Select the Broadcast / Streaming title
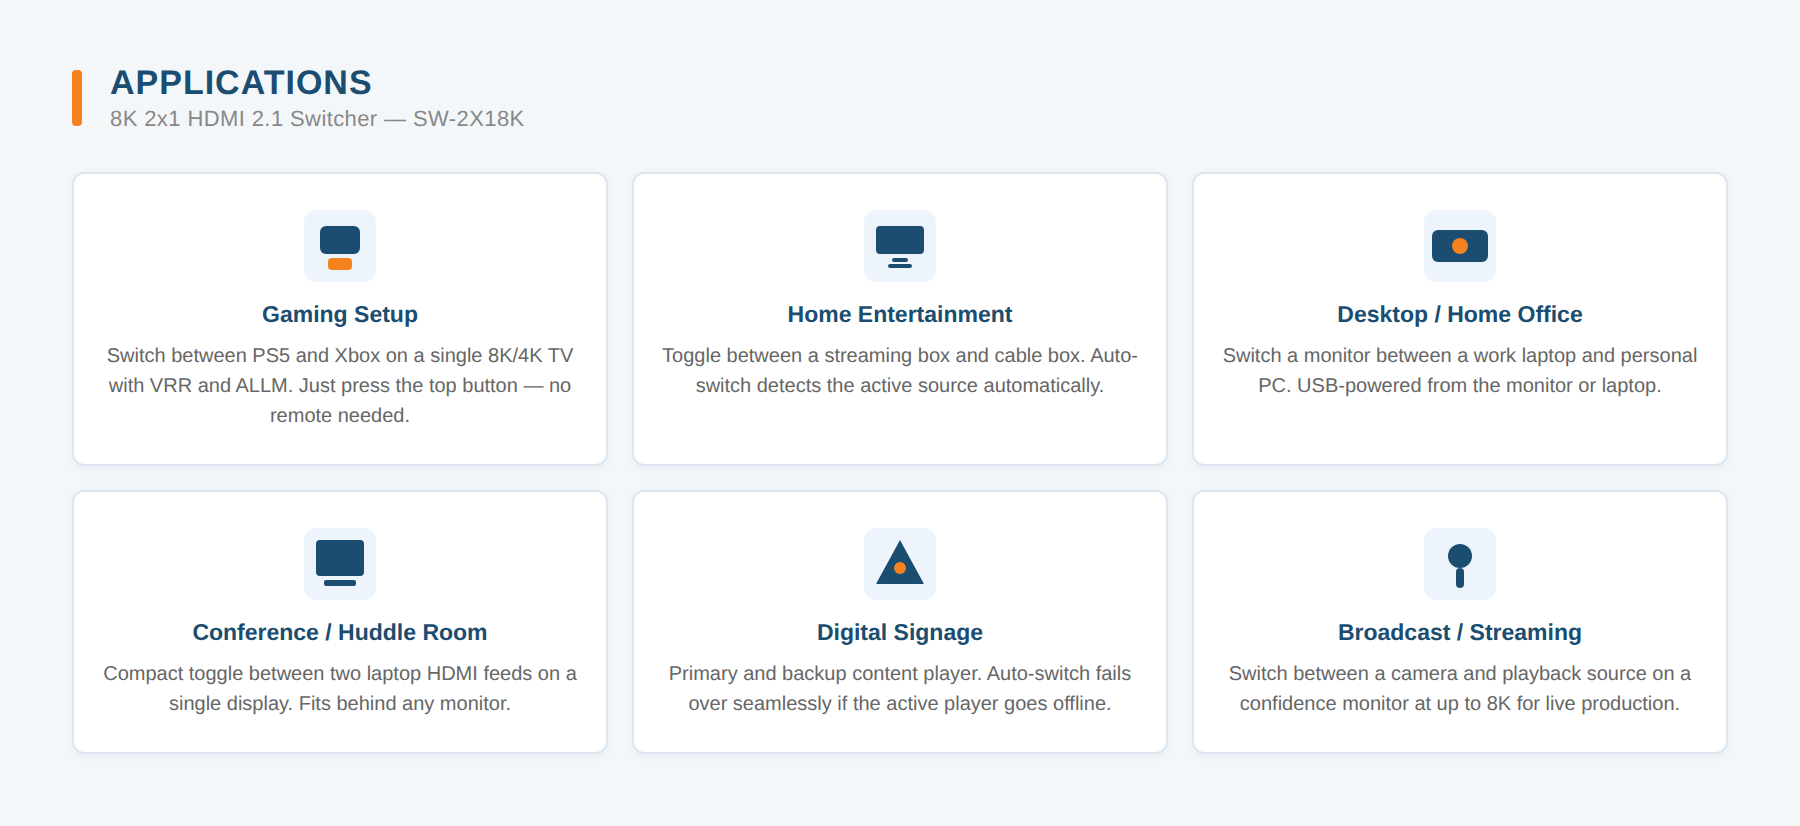The height and width of the screenshot is (826, 1800). pyautogui.click(x=1460, y=632)
